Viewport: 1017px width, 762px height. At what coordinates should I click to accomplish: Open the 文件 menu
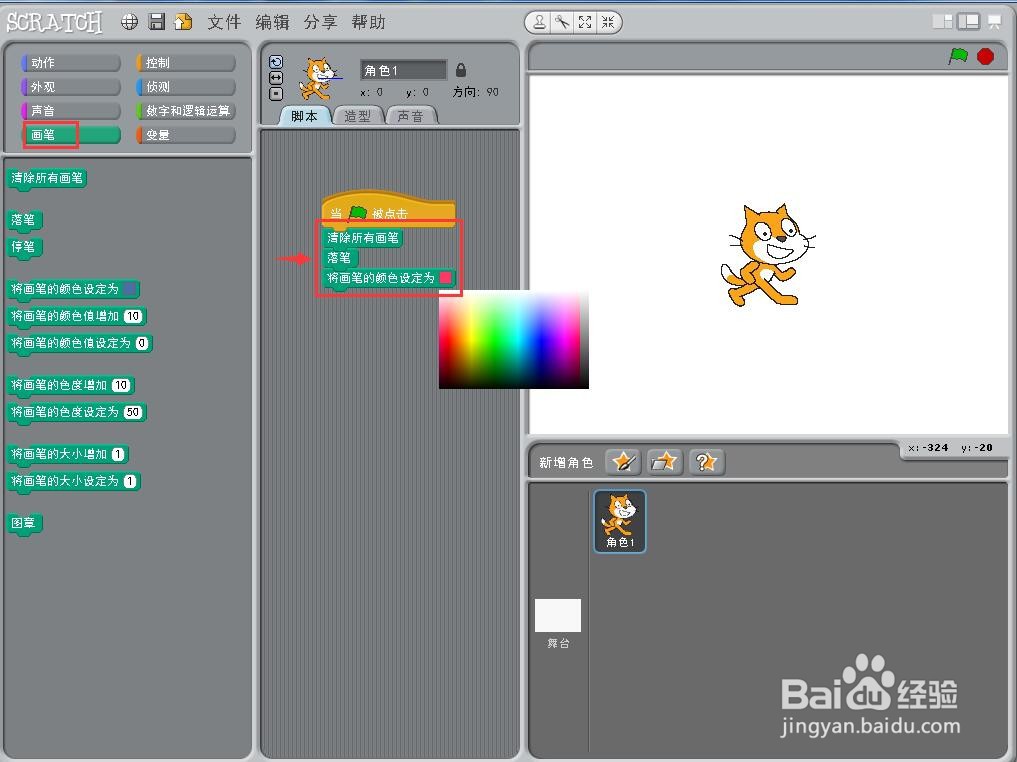(223, 21)
